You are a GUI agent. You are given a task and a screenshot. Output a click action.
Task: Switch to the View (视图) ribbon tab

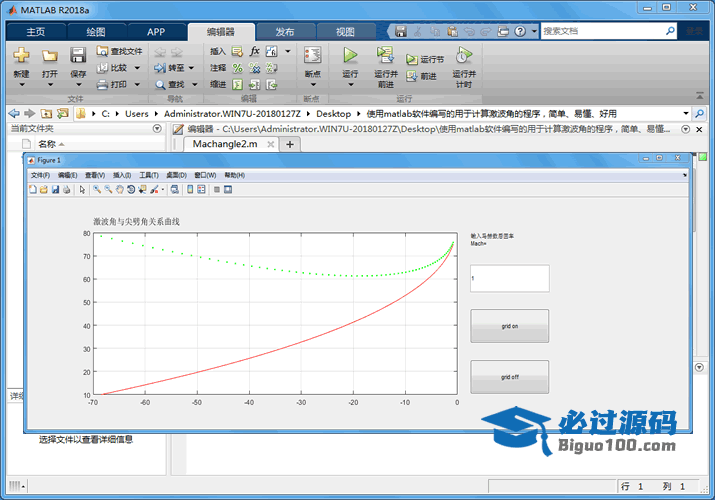345,32
